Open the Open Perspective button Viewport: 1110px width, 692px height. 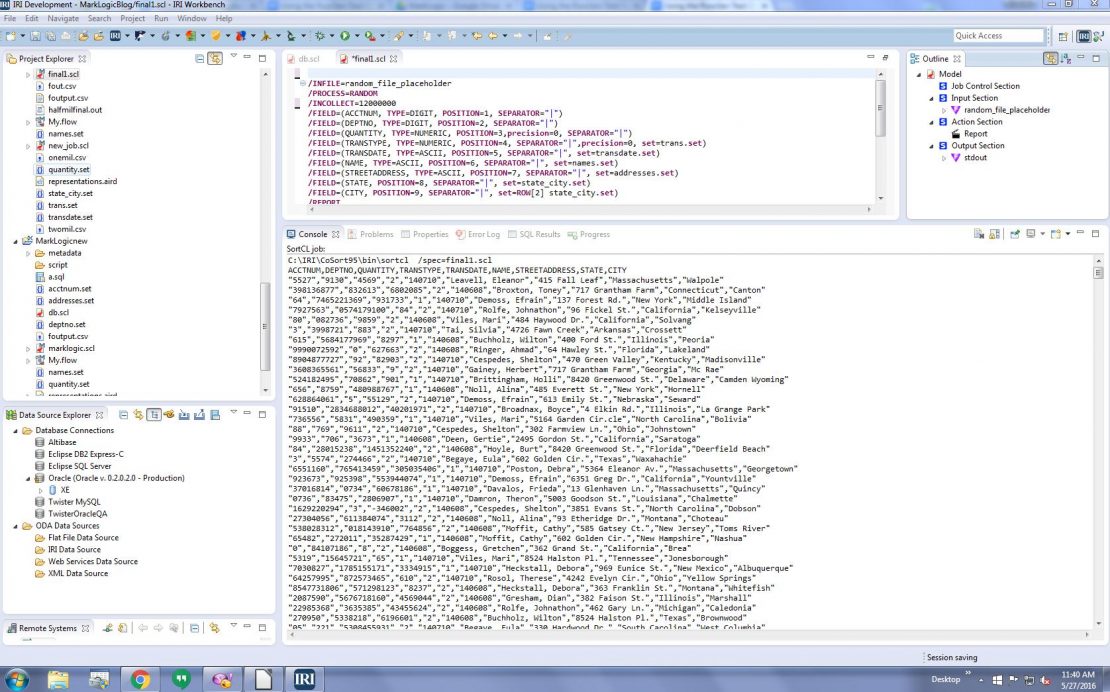click(1063, 36)
